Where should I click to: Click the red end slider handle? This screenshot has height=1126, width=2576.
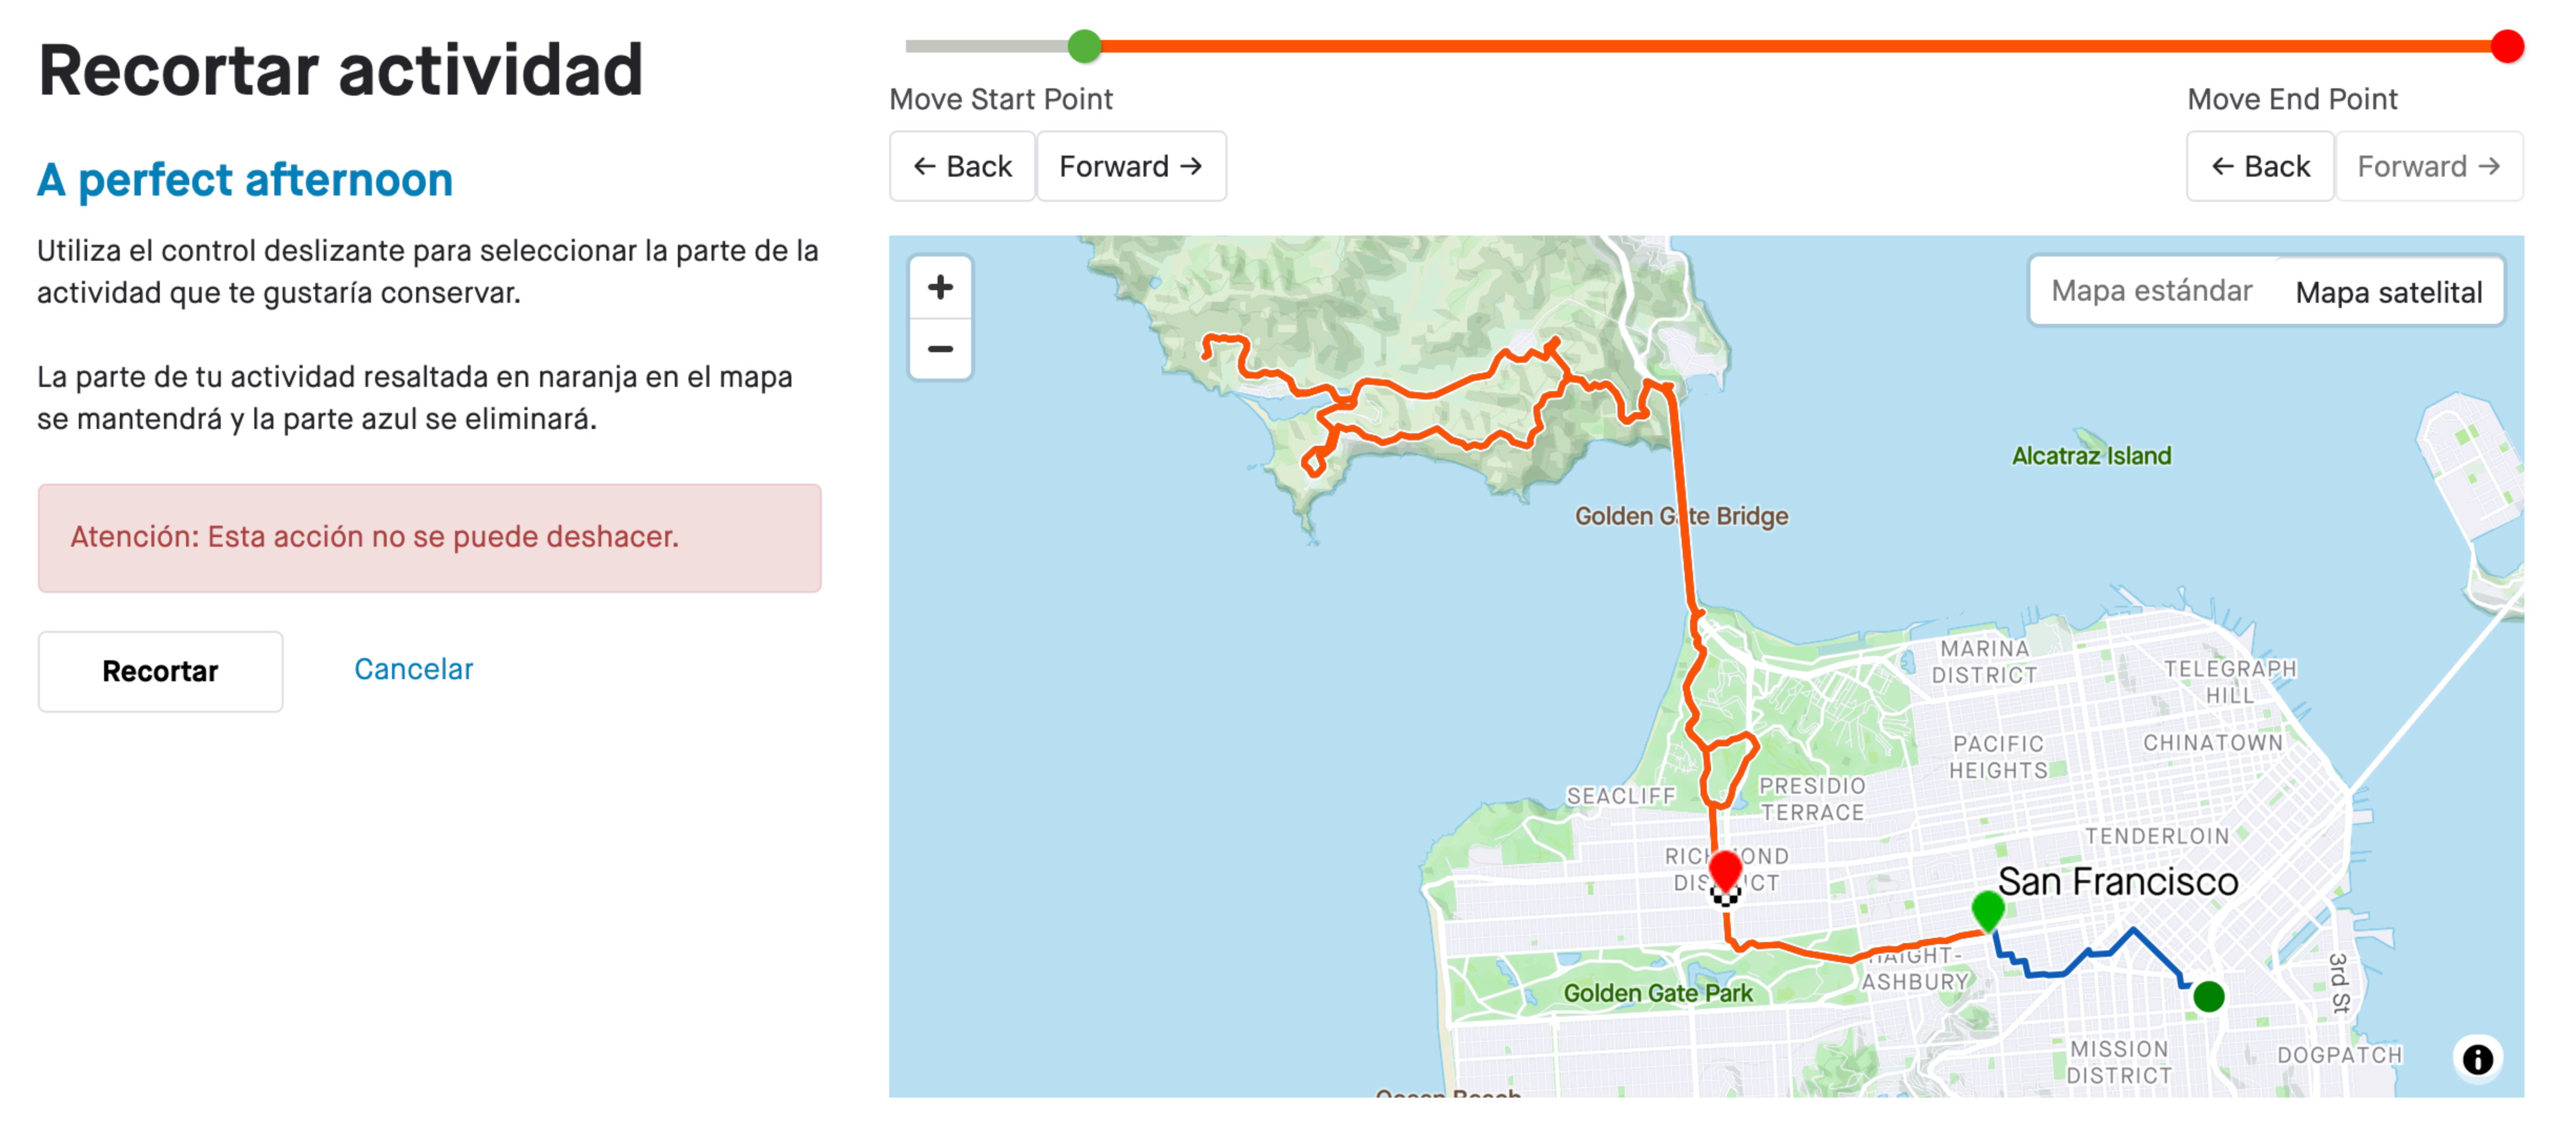(x=2506, y=46)
